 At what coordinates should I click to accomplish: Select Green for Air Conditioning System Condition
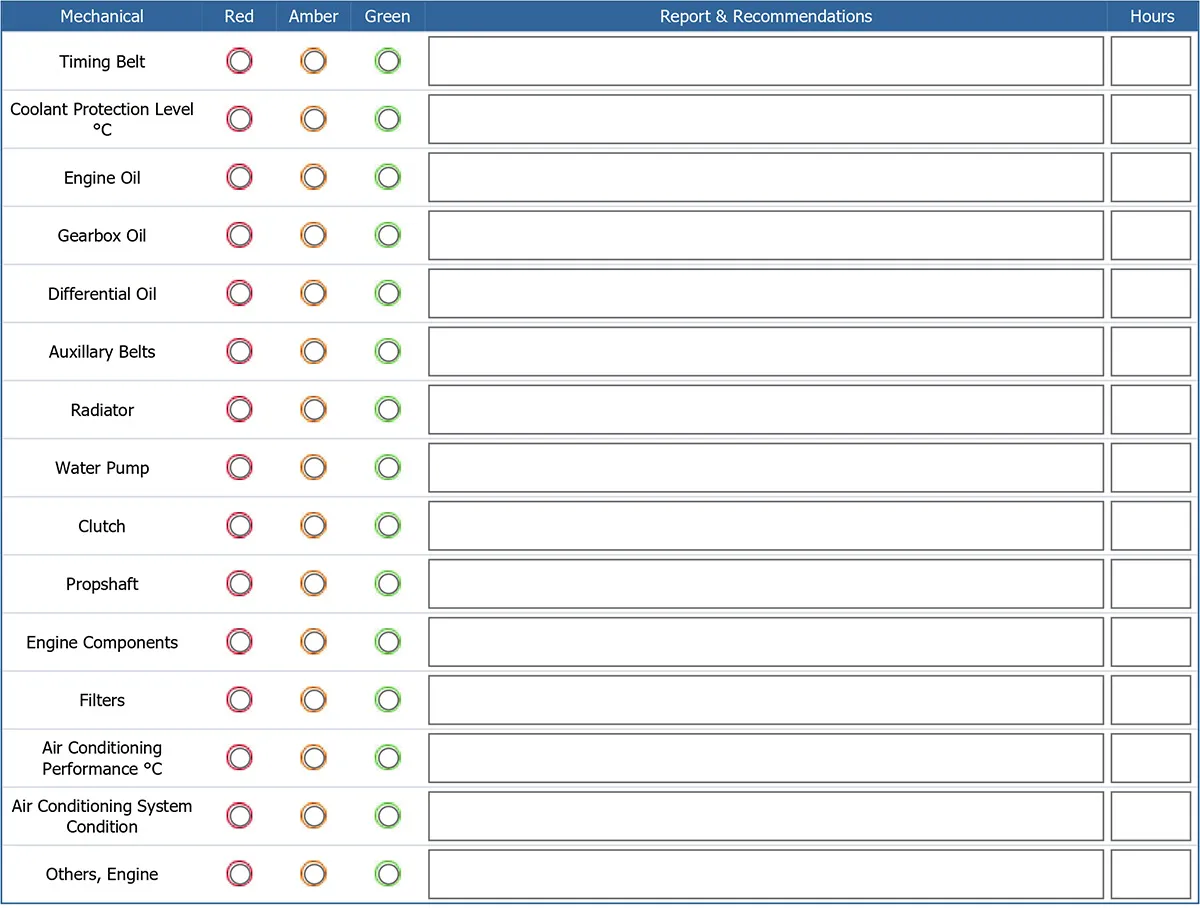[x=387, y=816]
